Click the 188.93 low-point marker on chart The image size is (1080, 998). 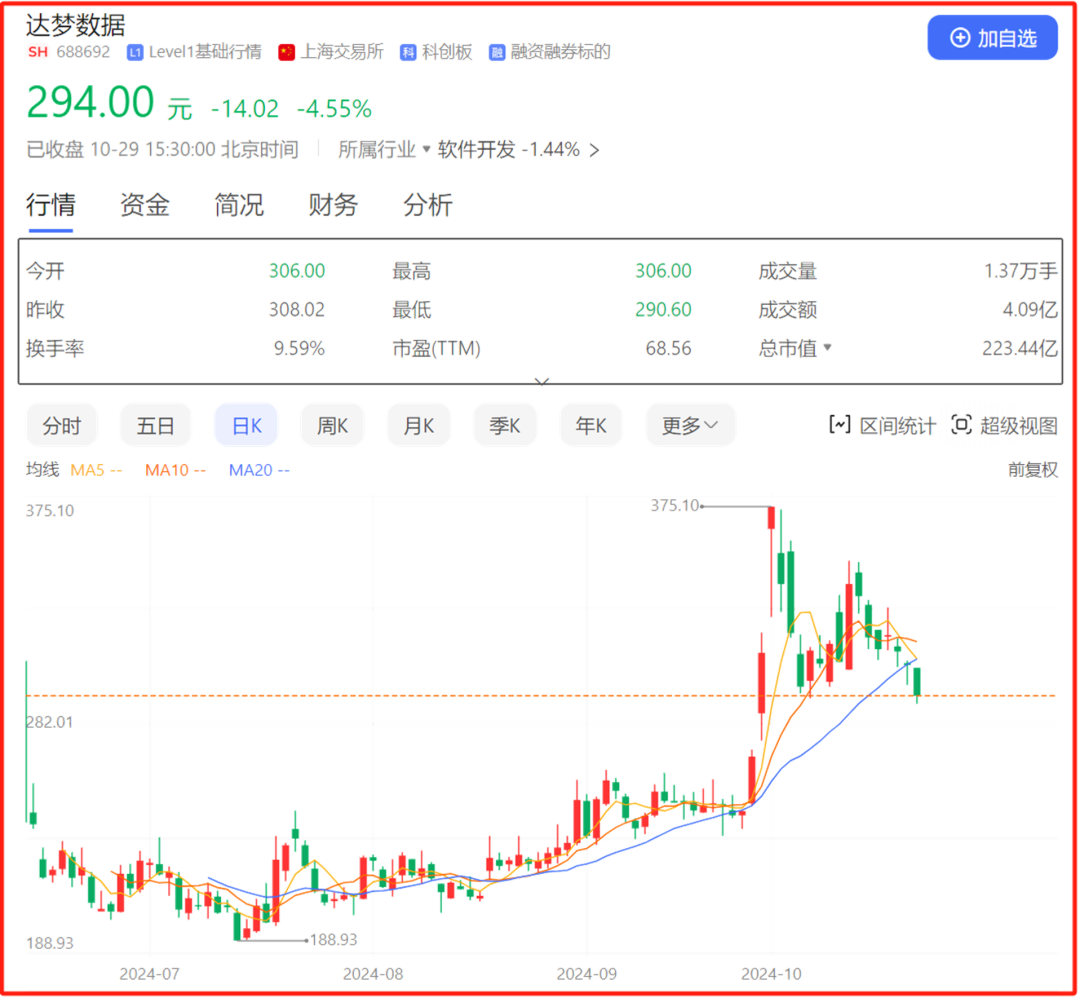click(x=333, y=941)
